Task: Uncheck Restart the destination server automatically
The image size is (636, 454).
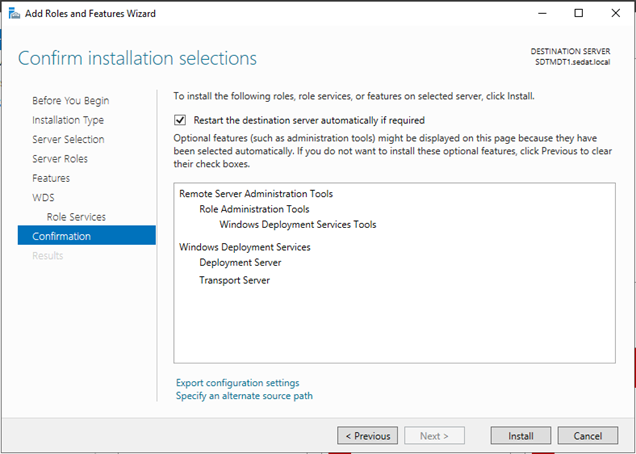Action: tap(180, 120)
